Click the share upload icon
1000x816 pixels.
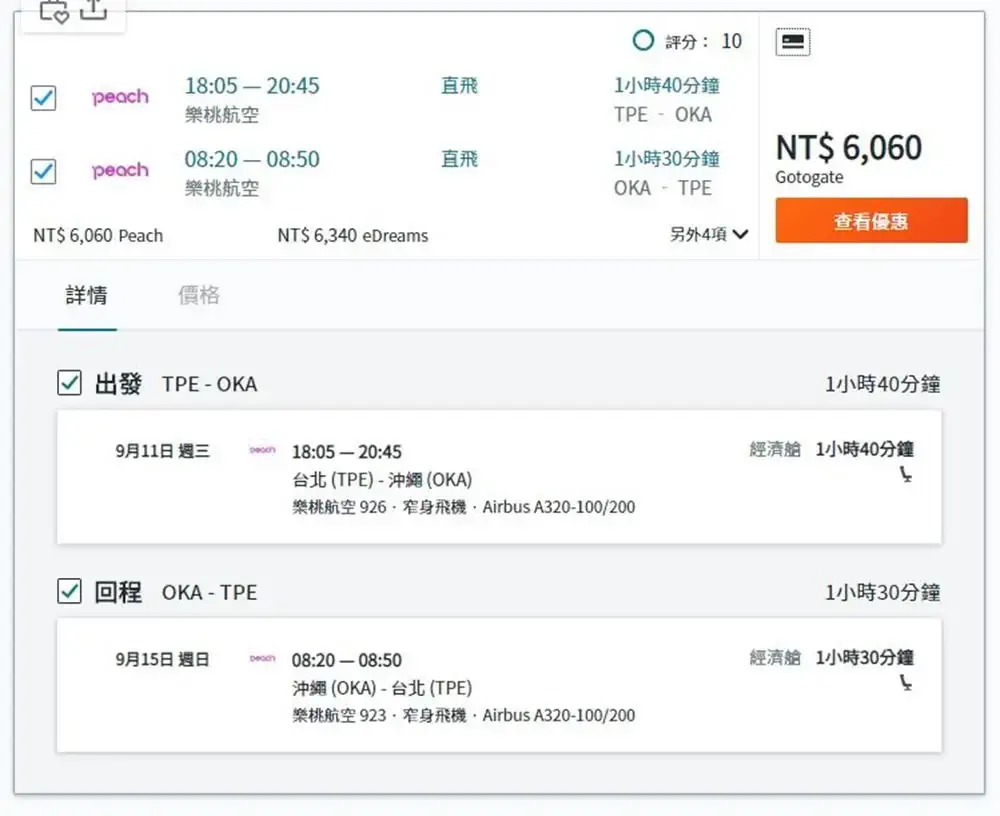coord(93,9)
